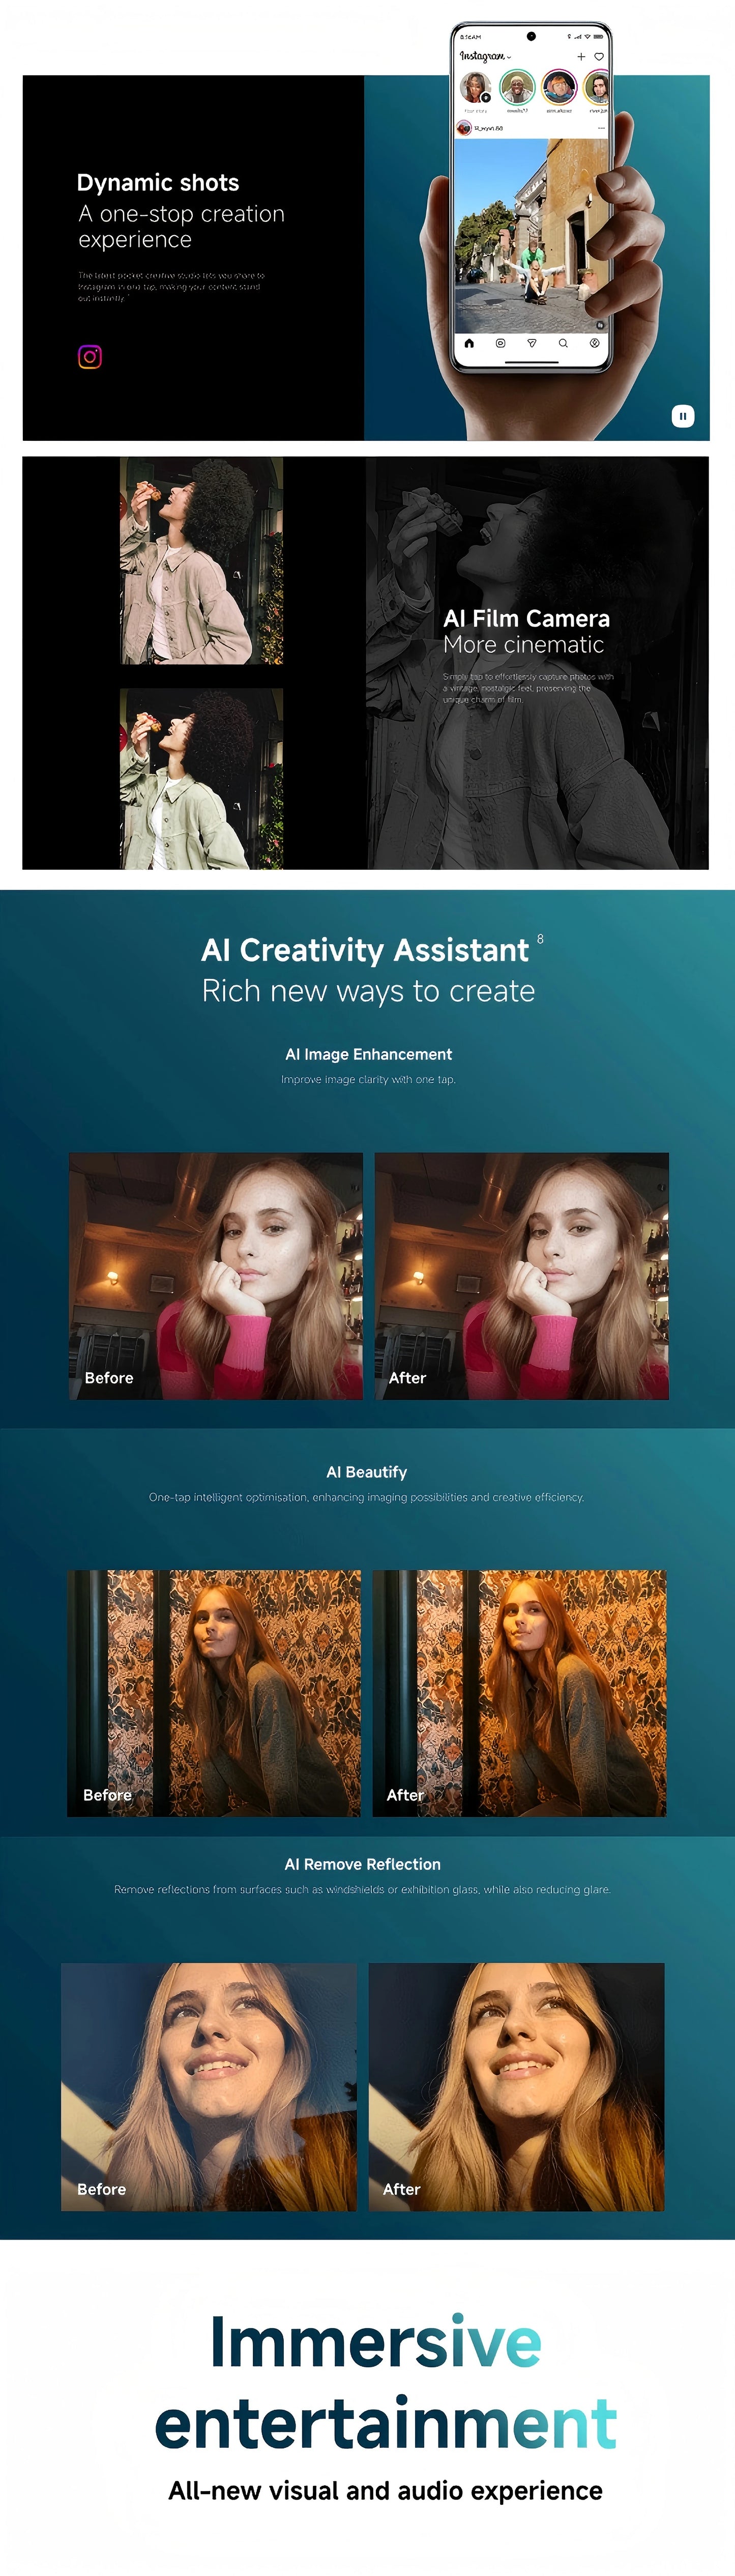Tap the heart notifications icon on the phone
This screenshot has height=2576, width=735.
point(599,57)
